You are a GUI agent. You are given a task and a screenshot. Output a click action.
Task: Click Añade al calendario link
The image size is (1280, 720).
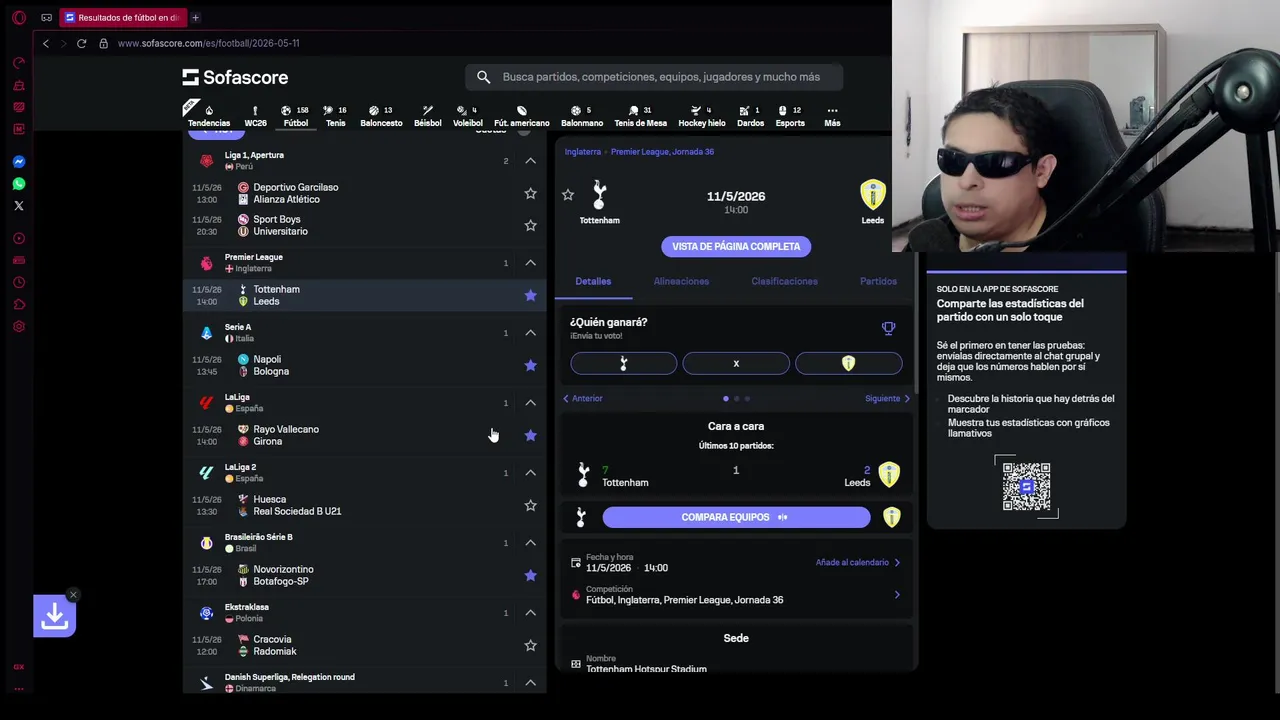click(x=858, y=562)
